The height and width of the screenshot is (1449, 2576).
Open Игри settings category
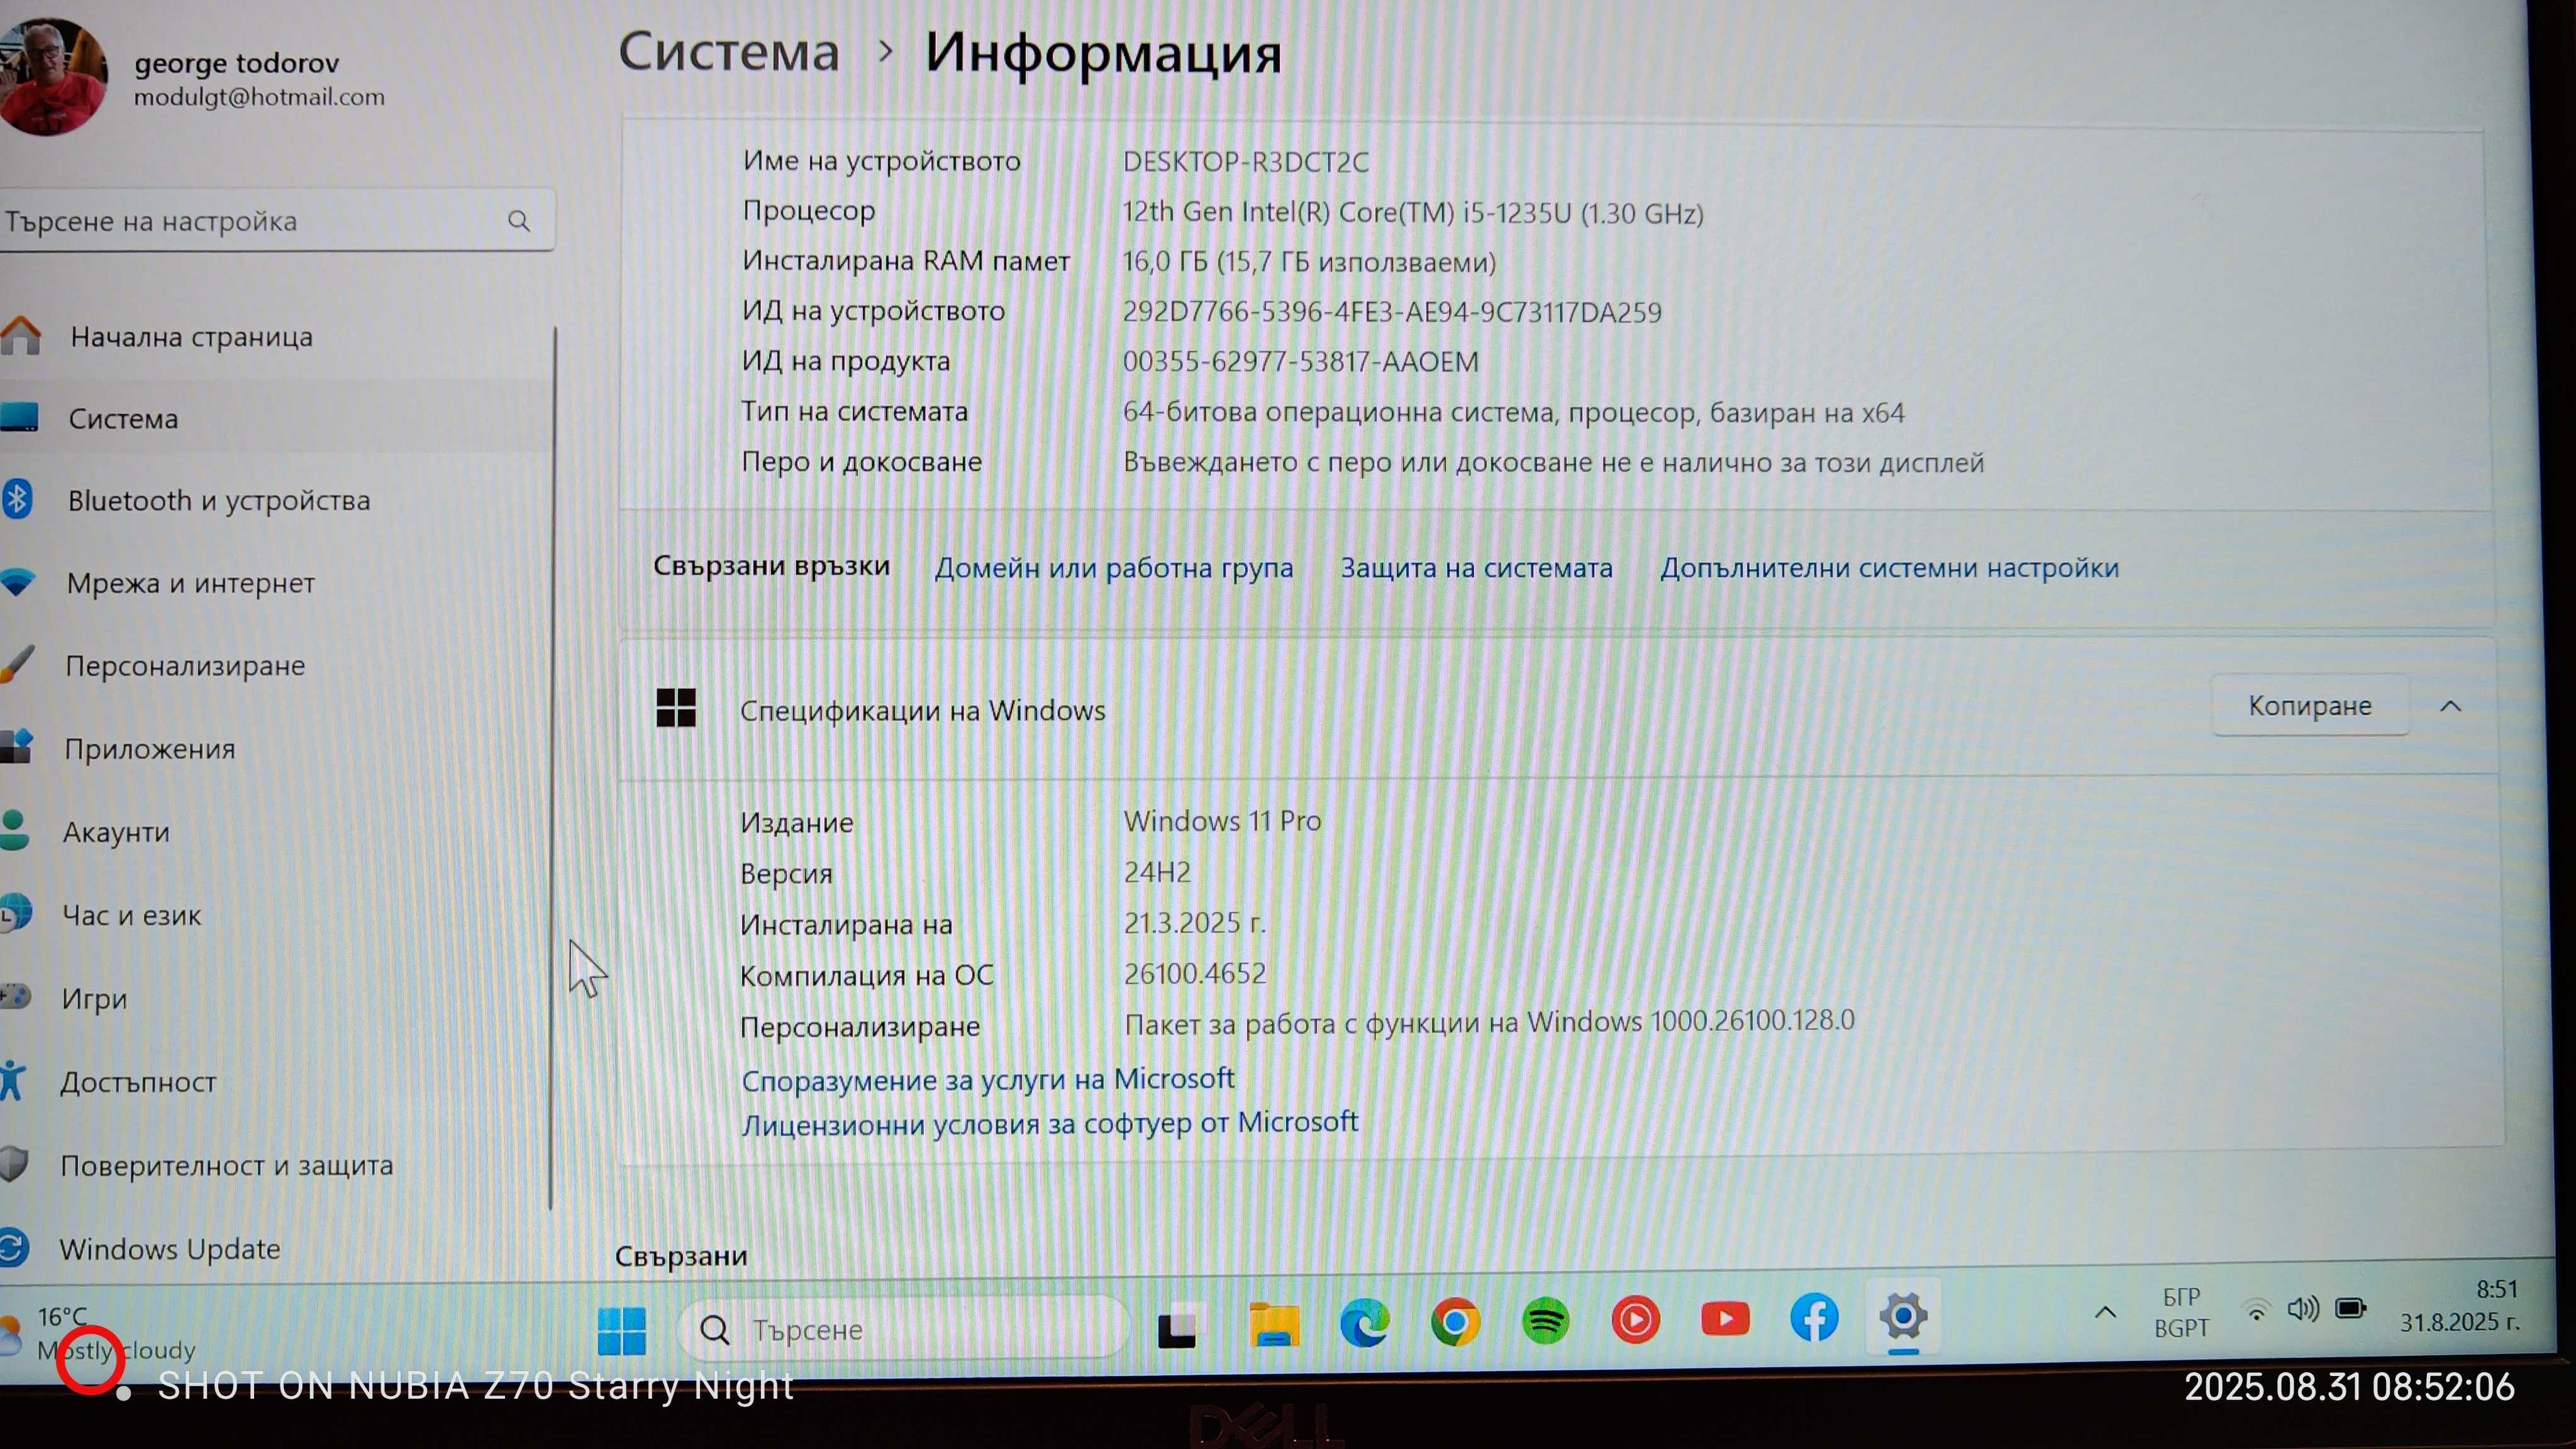click(94, 999)
